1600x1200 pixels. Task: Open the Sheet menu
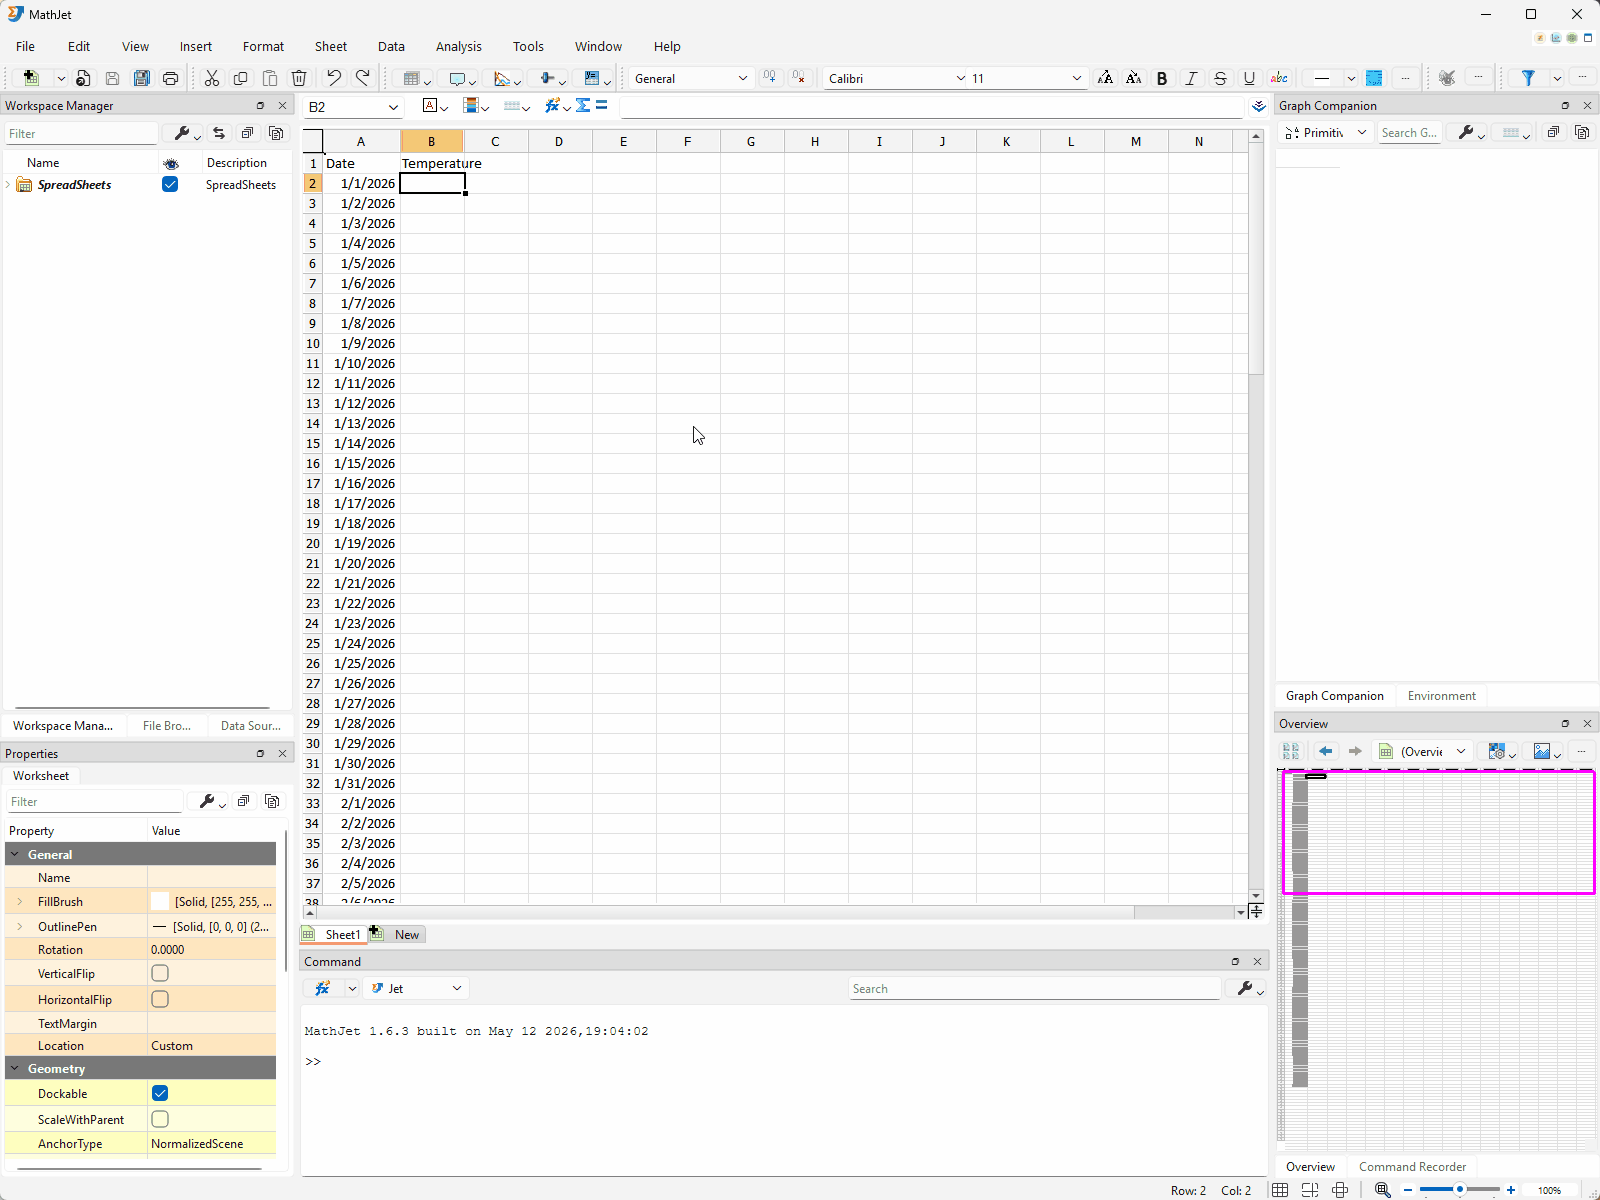pyautogui.click(x=331, y=46)
